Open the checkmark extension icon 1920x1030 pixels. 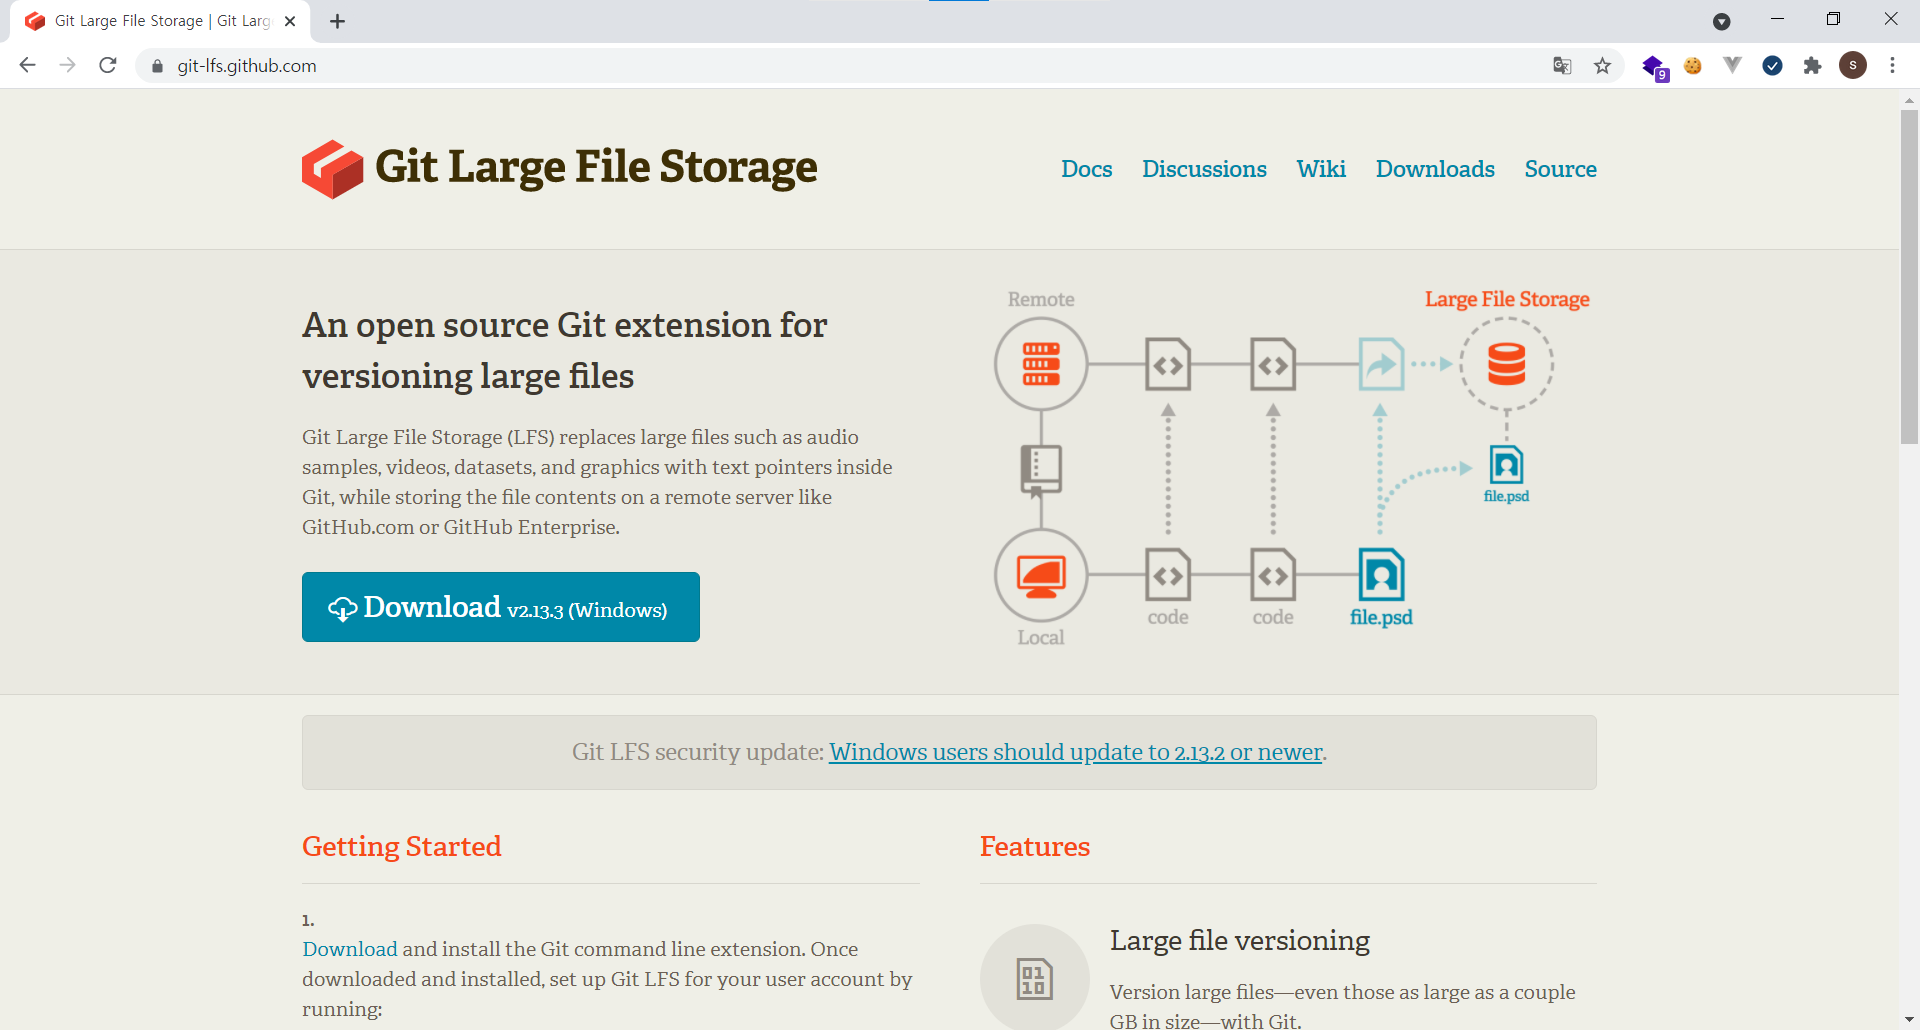[x=1773, y=65]
